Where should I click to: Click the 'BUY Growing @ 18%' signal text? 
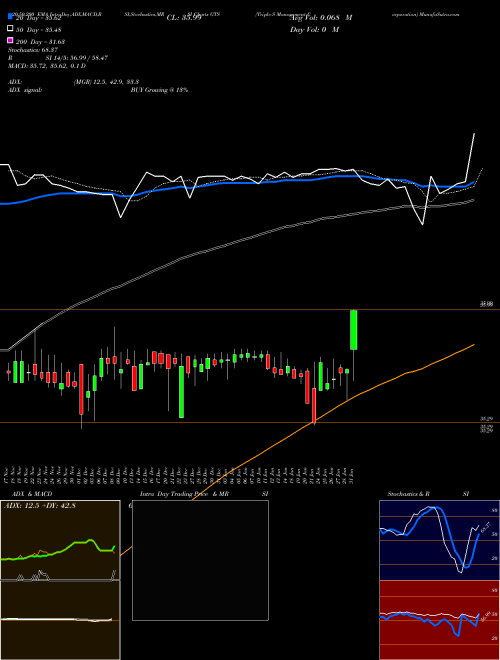(159, 90)
